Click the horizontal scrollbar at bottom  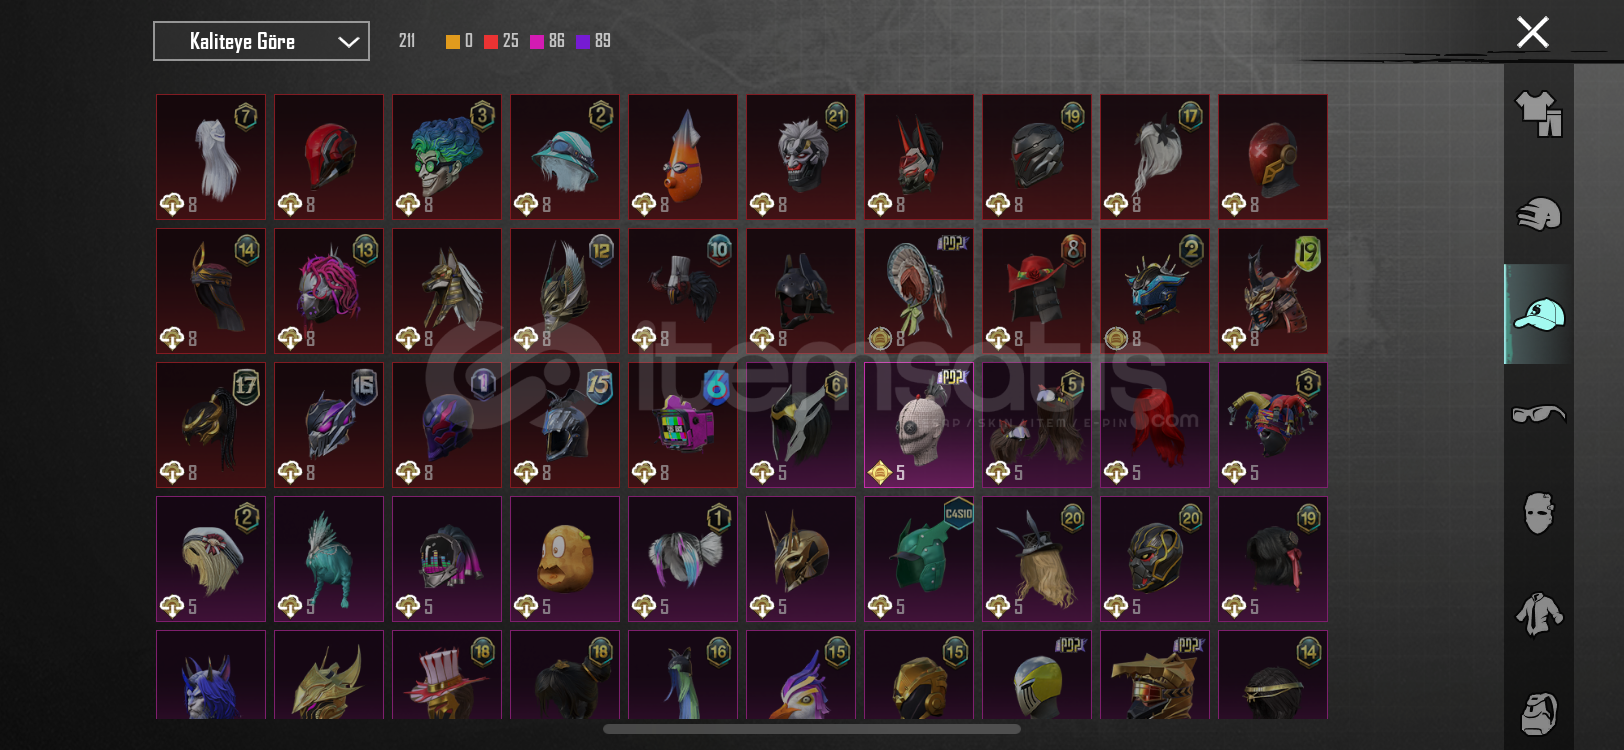pyautogui.click(x=811, y=729)
